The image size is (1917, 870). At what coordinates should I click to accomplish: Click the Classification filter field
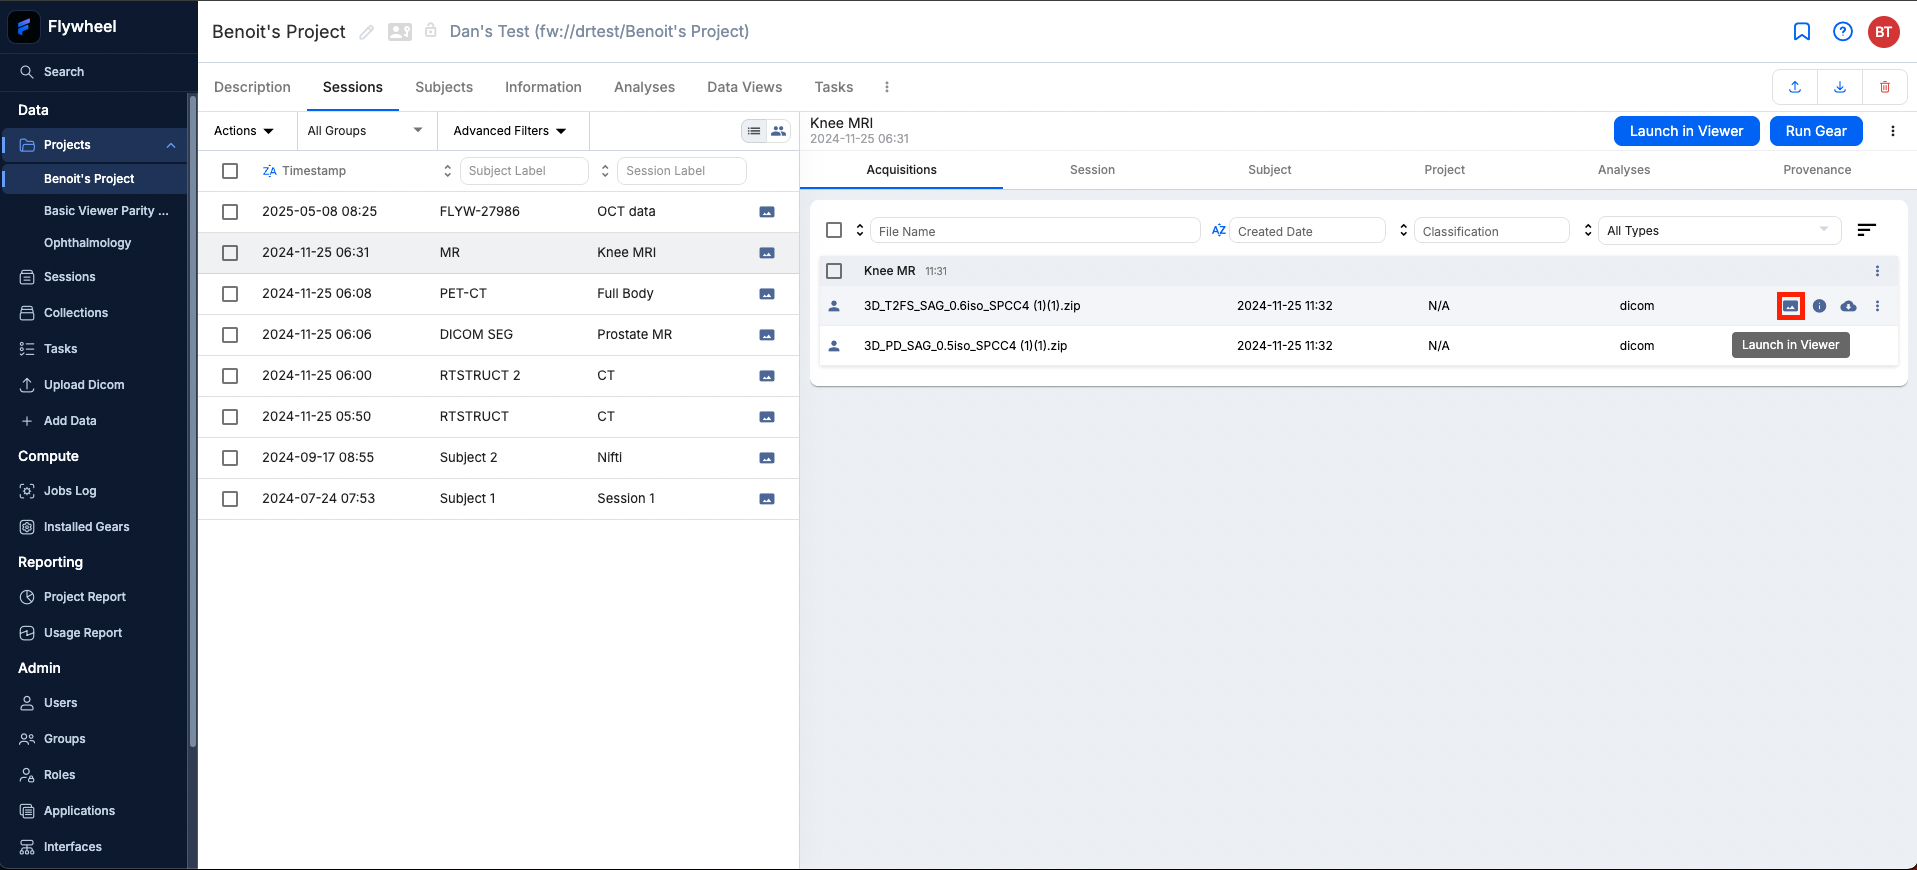coord(1491,231)
